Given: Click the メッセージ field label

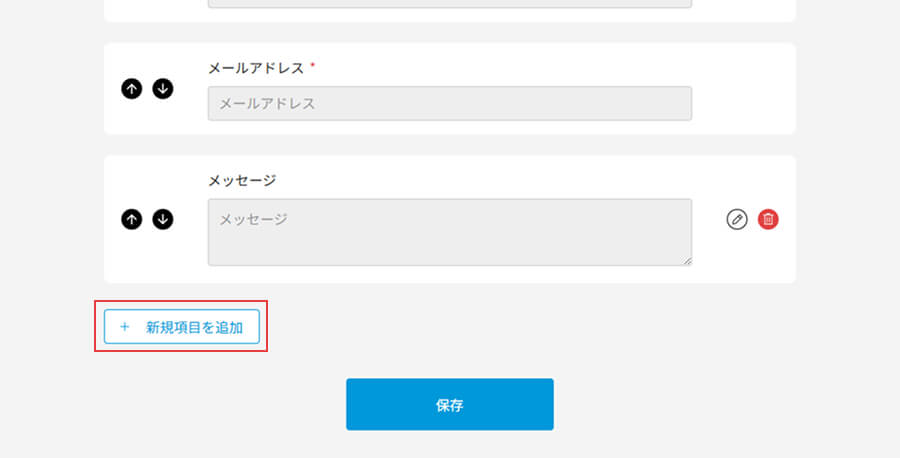Looking at the screenshot, I should [242, 180].
